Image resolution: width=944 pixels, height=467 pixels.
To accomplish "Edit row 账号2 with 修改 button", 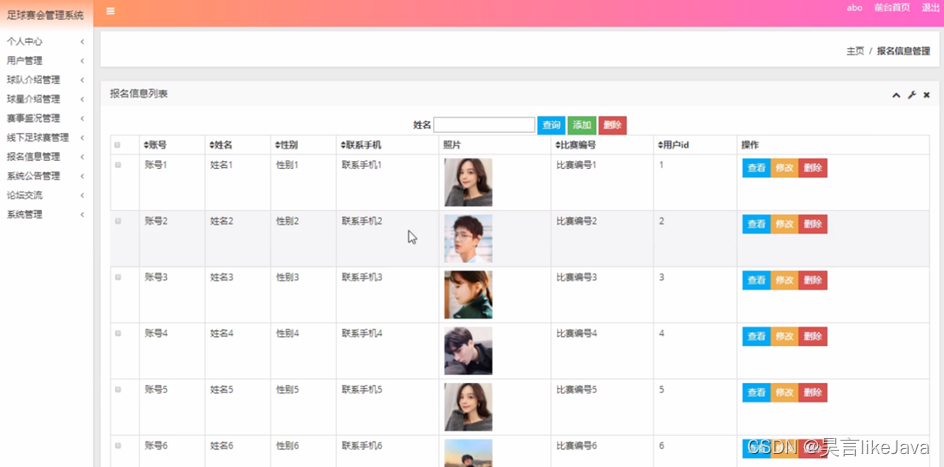I will pos(784,224).
